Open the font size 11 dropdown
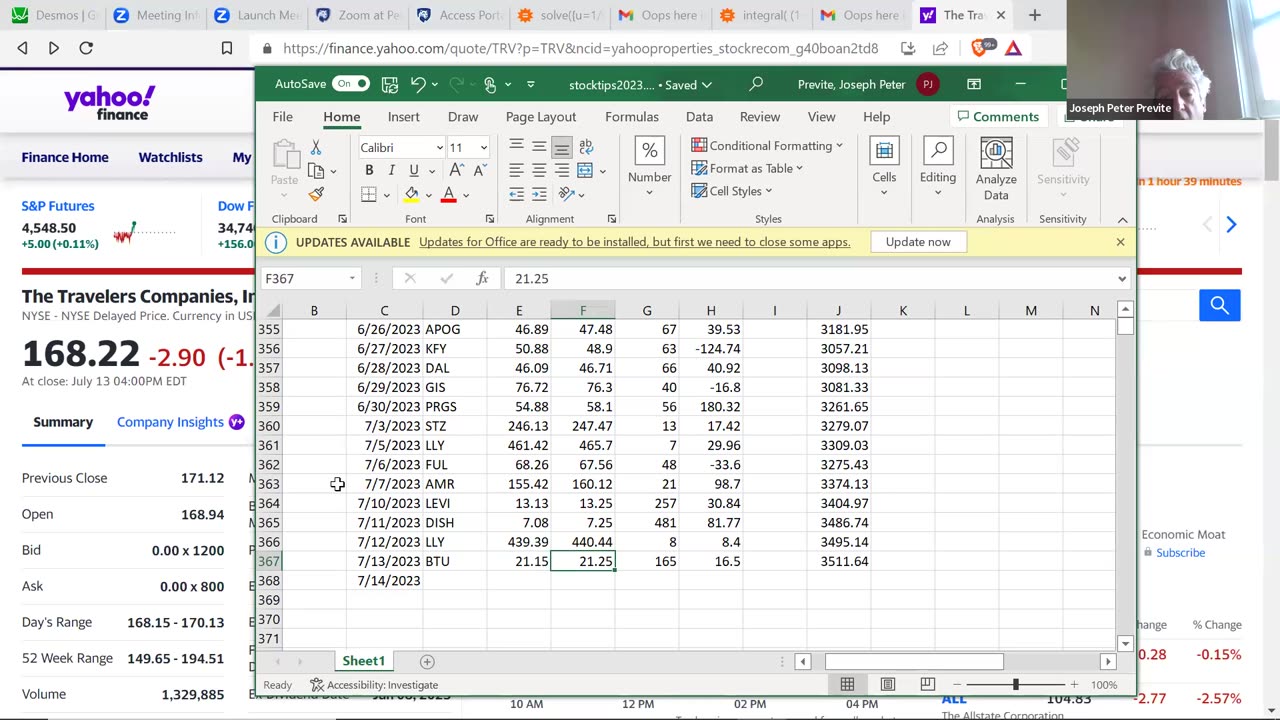This screenshot has height=720, width=1280. click(484, 148)
